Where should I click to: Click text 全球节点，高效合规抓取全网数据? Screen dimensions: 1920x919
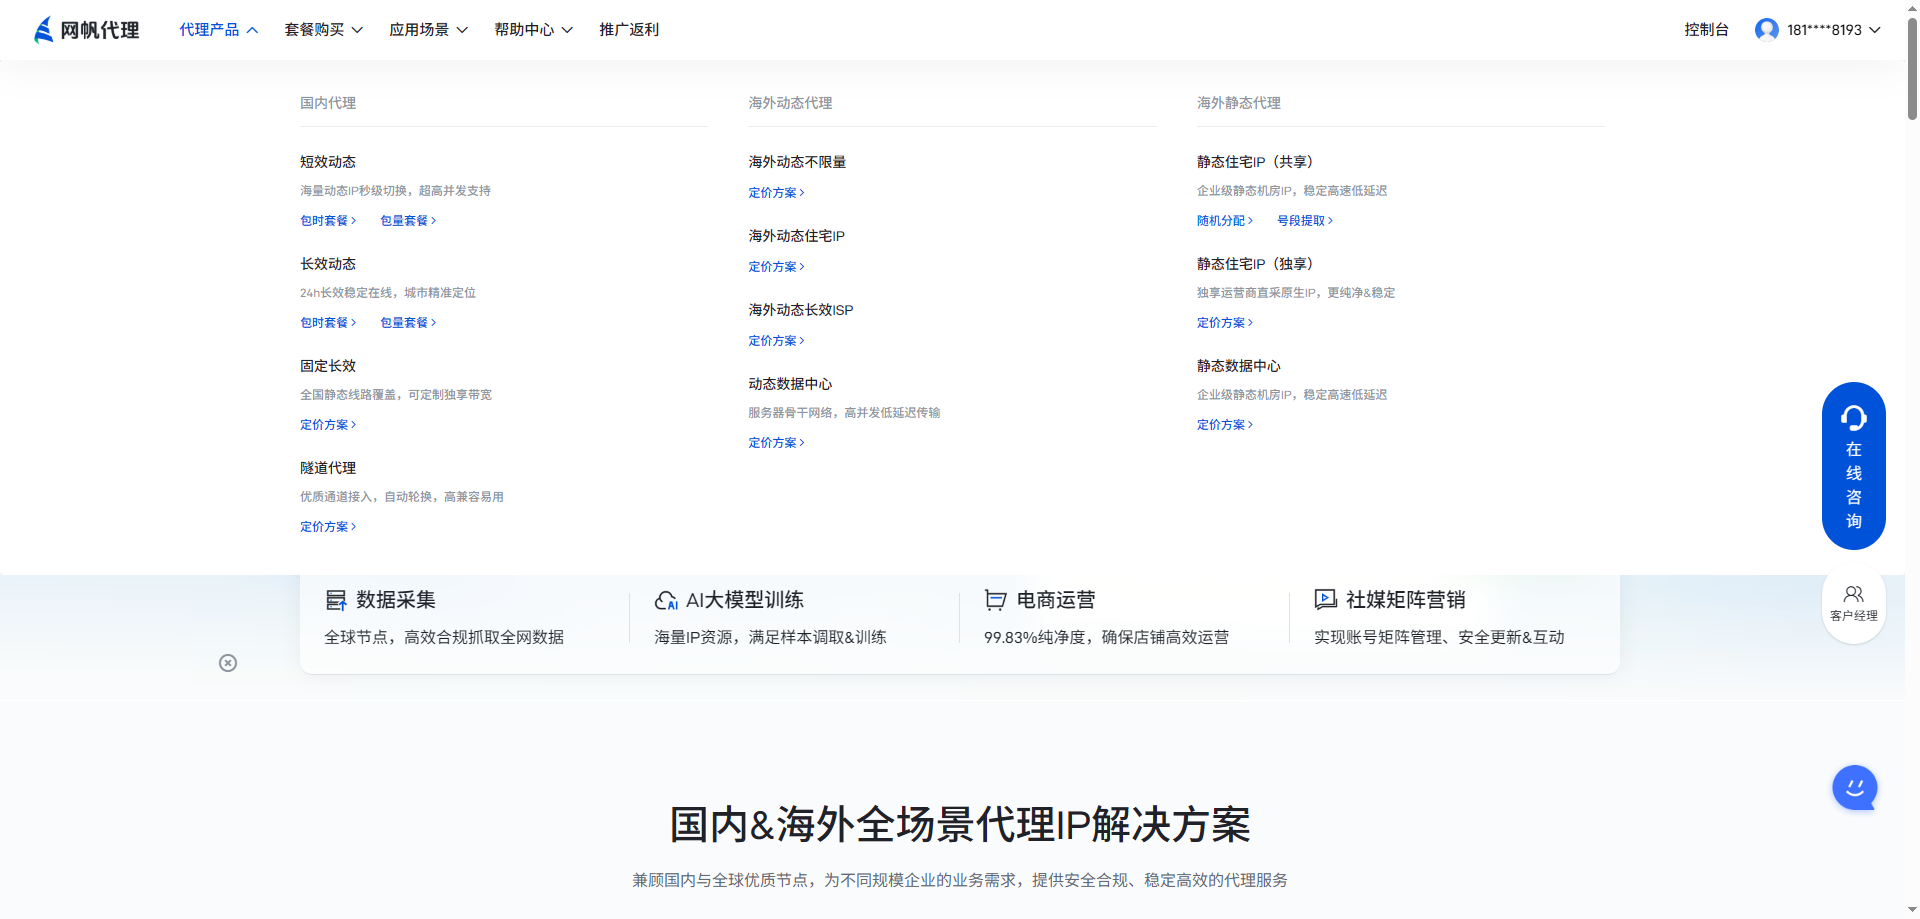(x=444, y=637)
